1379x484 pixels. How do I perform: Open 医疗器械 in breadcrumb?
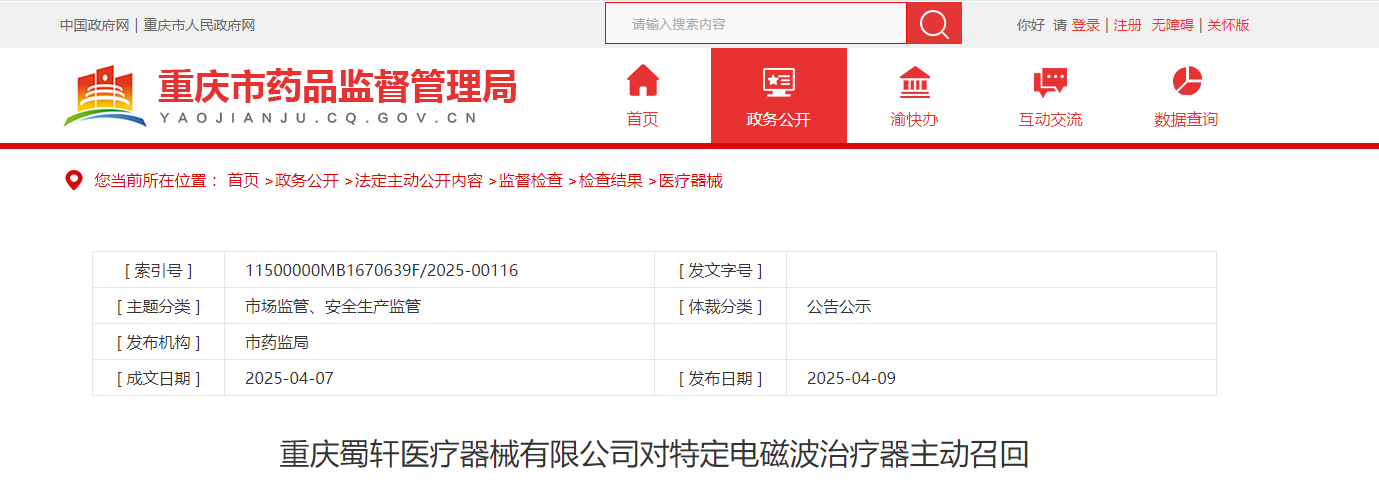691,181
